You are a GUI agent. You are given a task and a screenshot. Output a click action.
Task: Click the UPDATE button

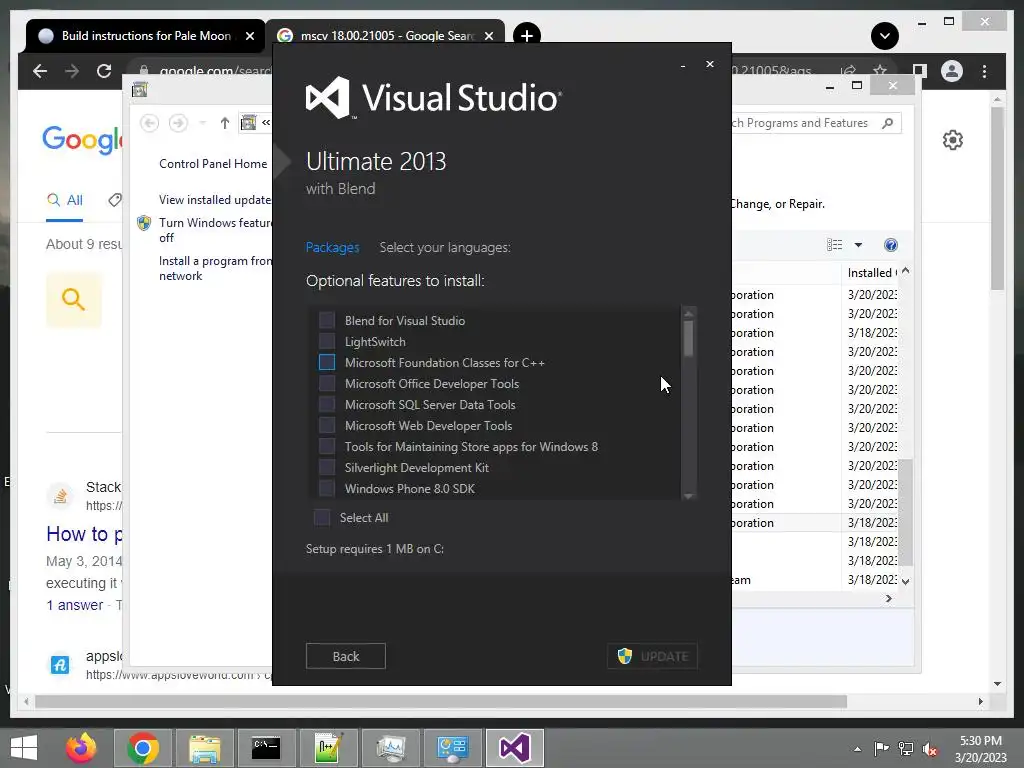click(x=652, y=656)
